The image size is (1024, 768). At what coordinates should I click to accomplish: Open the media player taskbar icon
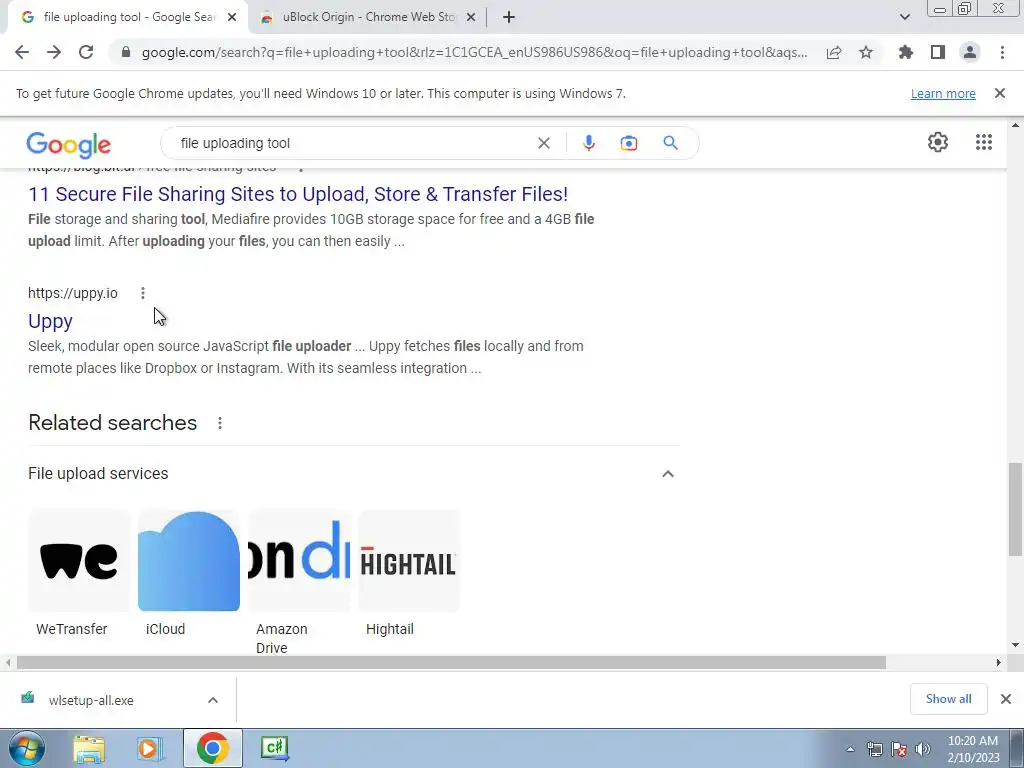point(150,748)
